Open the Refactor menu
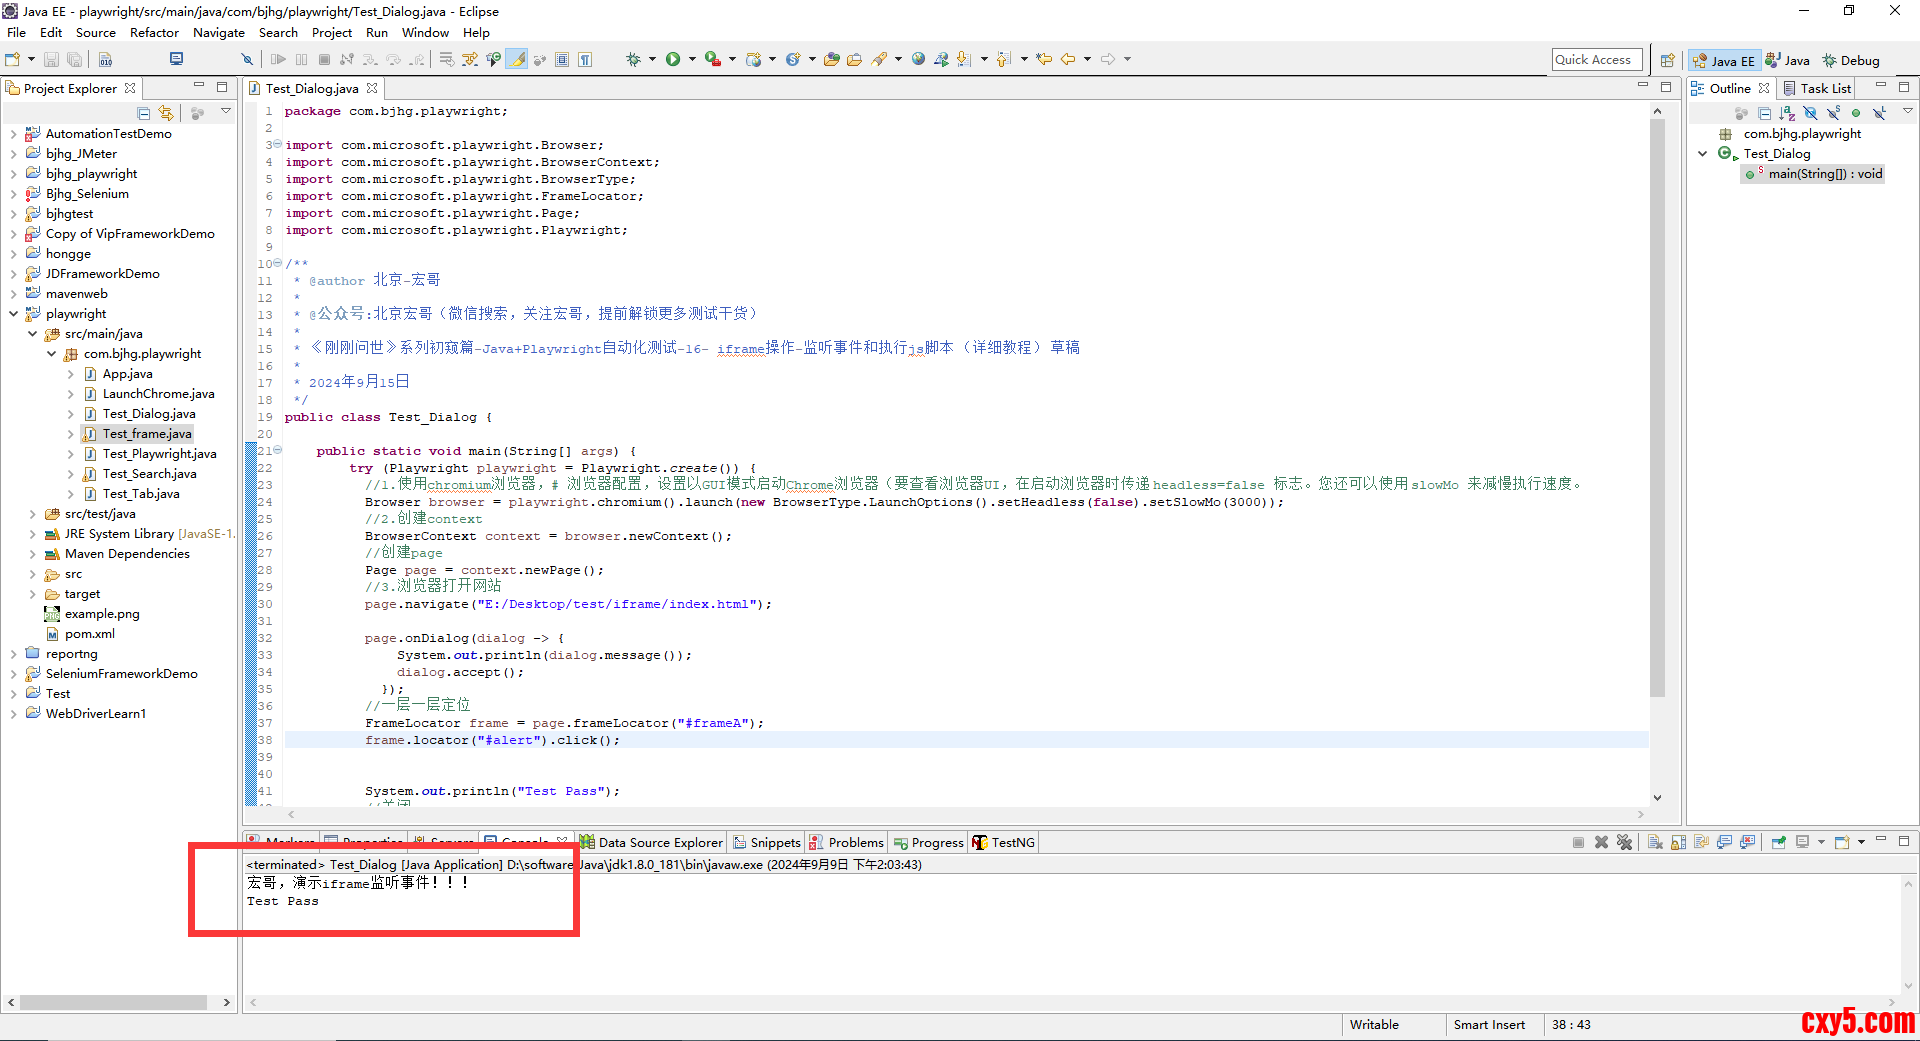 coord(154,32)
